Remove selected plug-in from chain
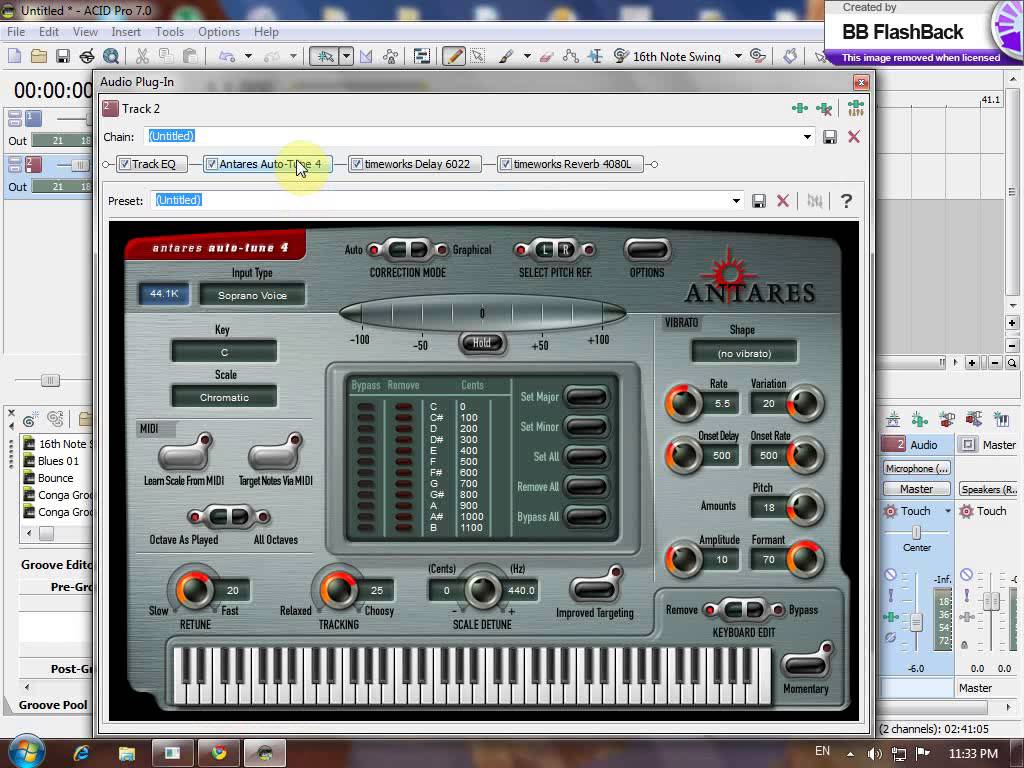The width and height of the screenshot is (1024, 768). tap(824, 108)
